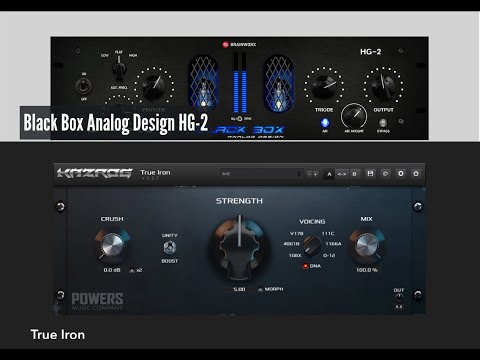Click the Kazrog logo
The image size is (480, 360).
click(x=94, y=173)
